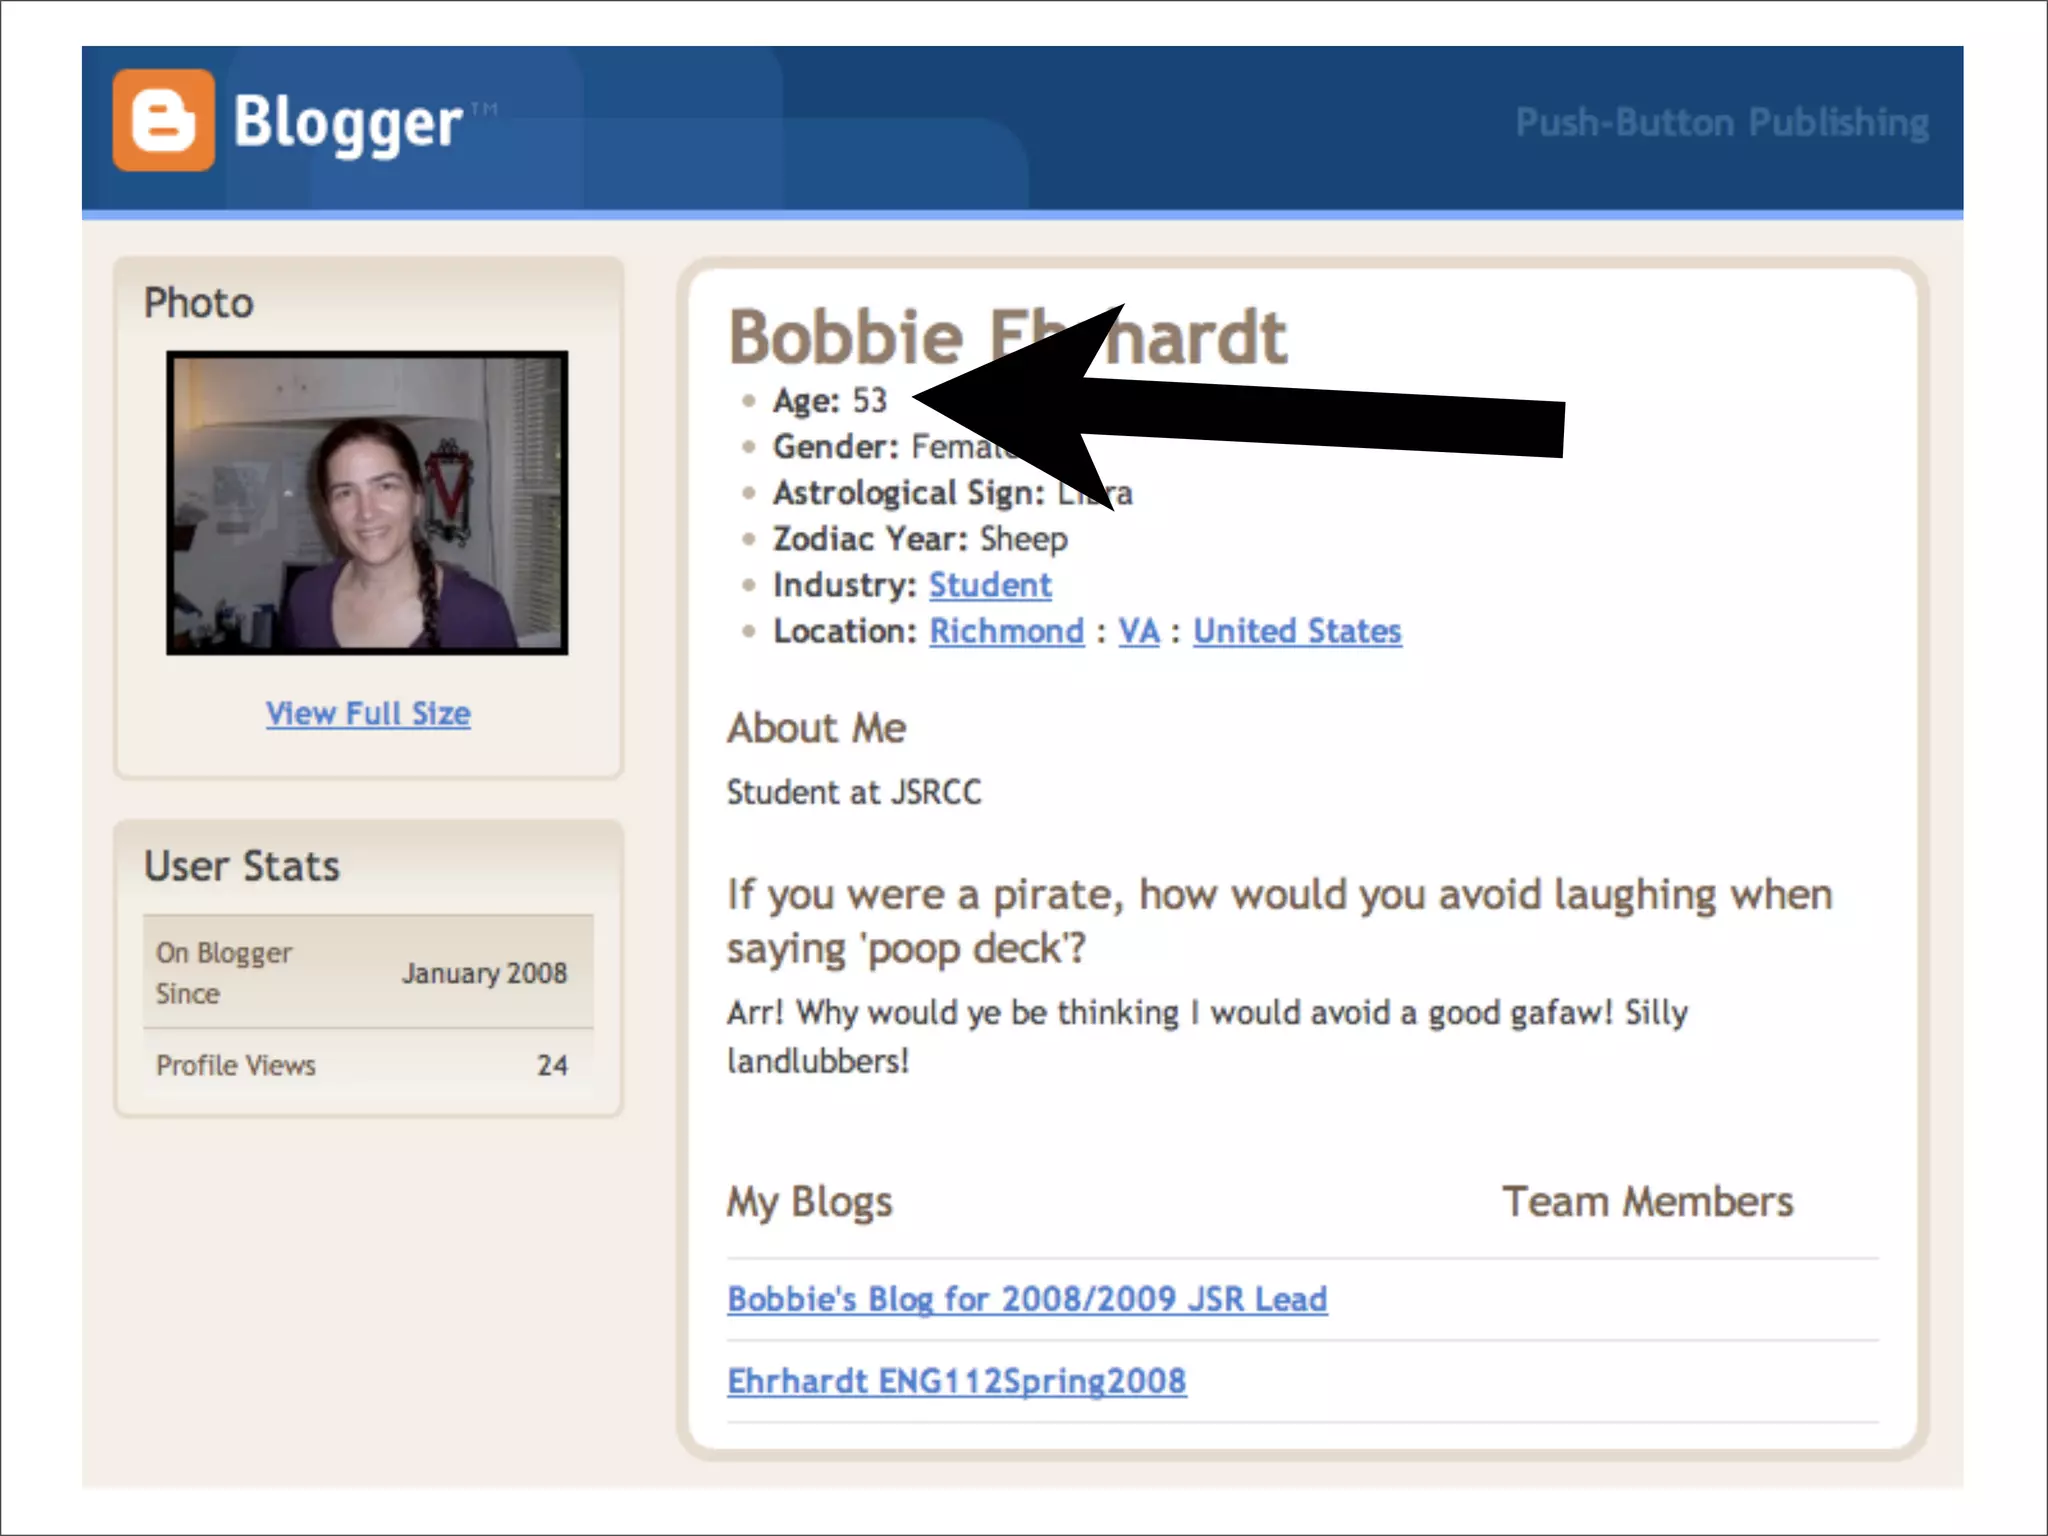Screen dimensions: 2048x1536
Task: Open the Richmond location link
Action: click(1006, 631)
